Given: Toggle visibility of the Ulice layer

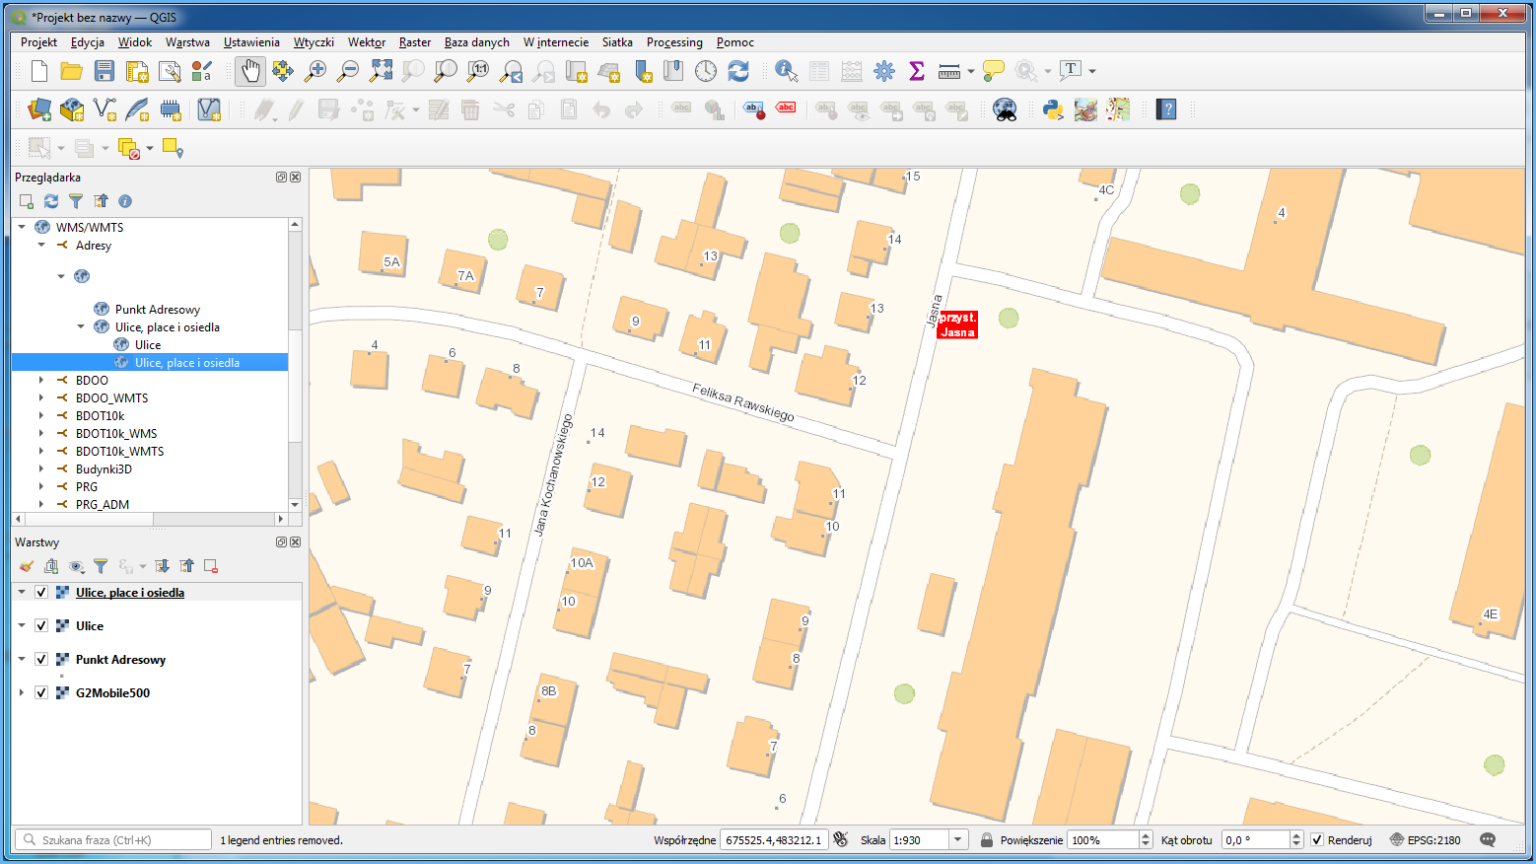Looking at the screenshot, I should tap(41, 625).
